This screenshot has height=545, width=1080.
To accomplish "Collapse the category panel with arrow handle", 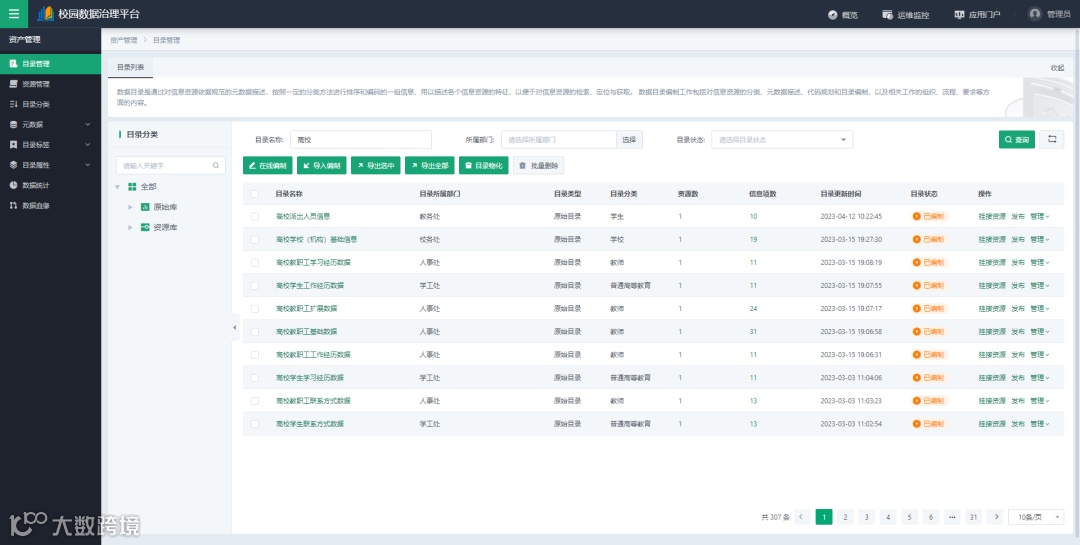I will (234, 327).
